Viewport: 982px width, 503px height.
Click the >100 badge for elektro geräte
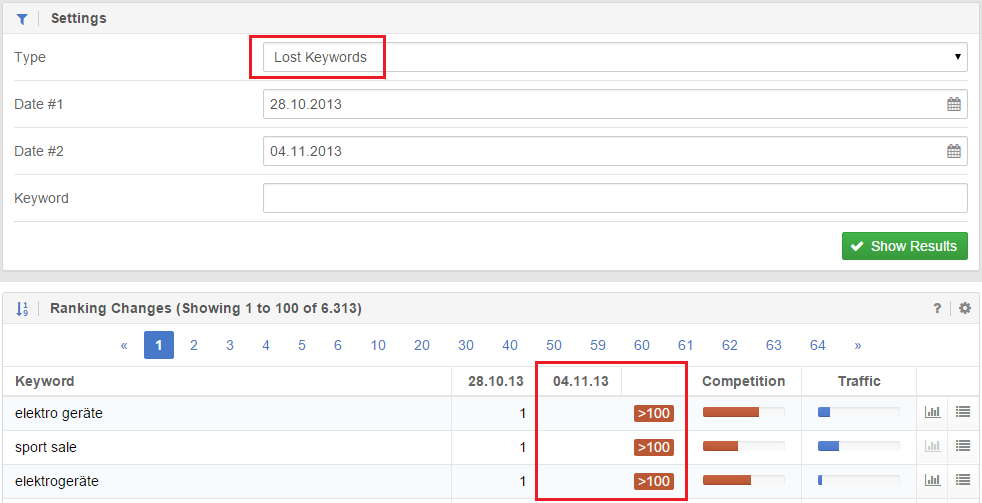654,413
